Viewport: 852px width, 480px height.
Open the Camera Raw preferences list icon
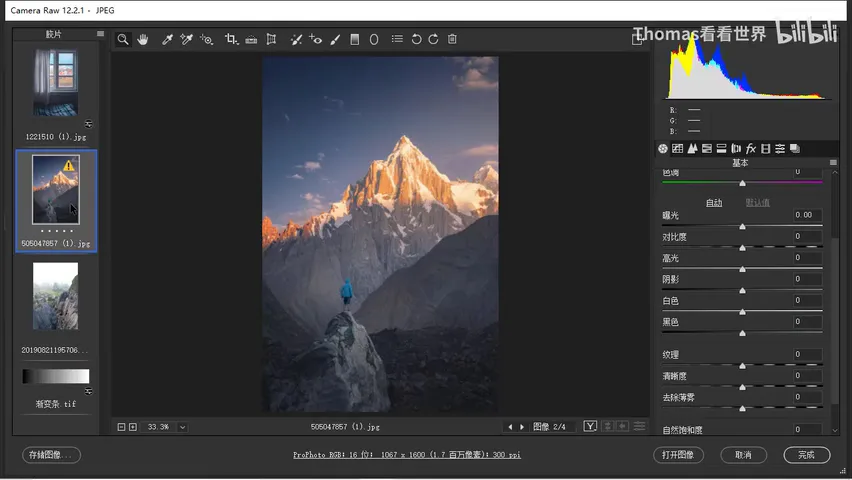pos(397,39)
